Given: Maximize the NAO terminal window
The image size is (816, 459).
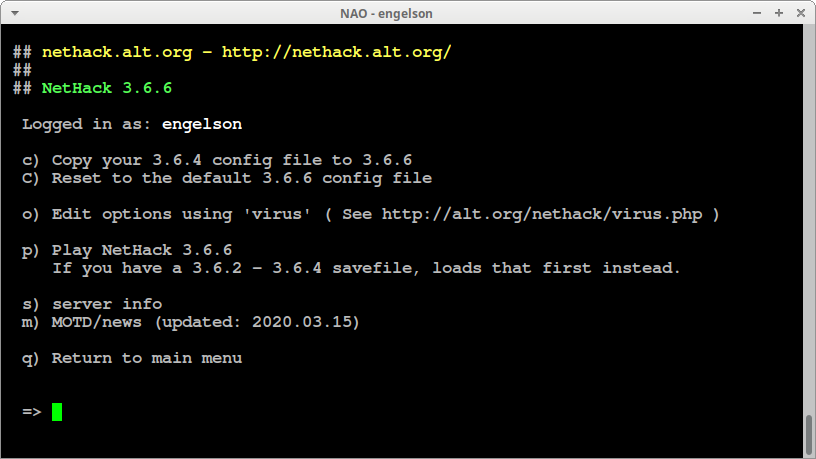Looking at the screenshot, I should click(779, 11).
